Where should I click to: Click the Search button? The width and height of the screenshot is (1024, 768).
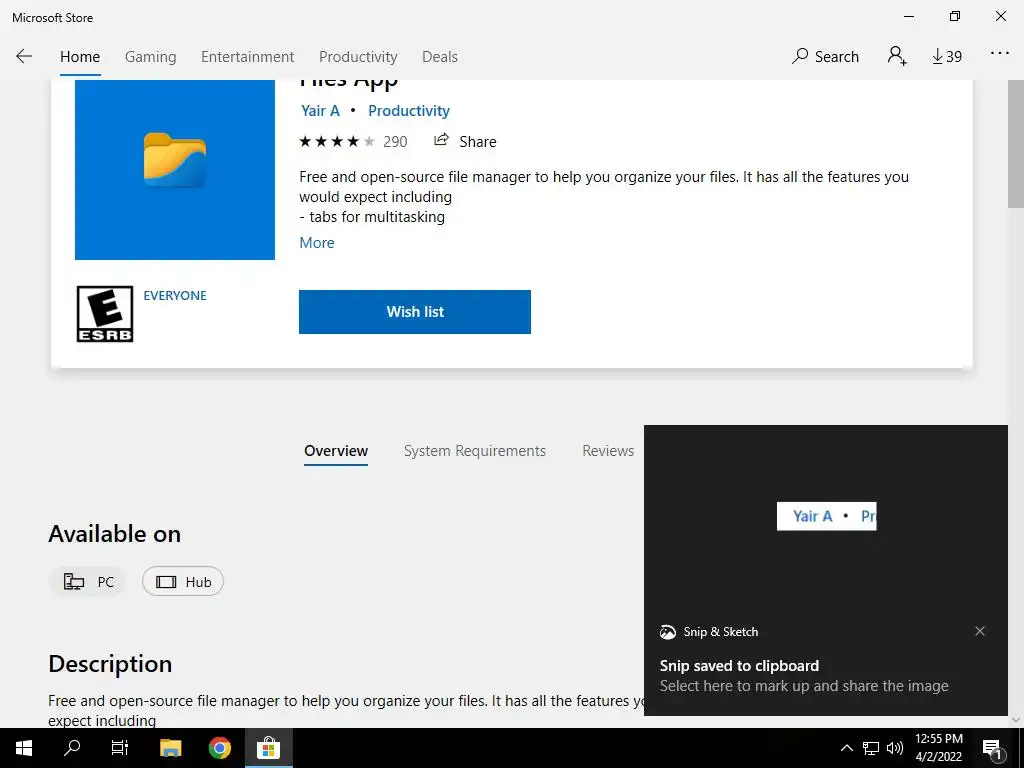click(x=825, y=57)
